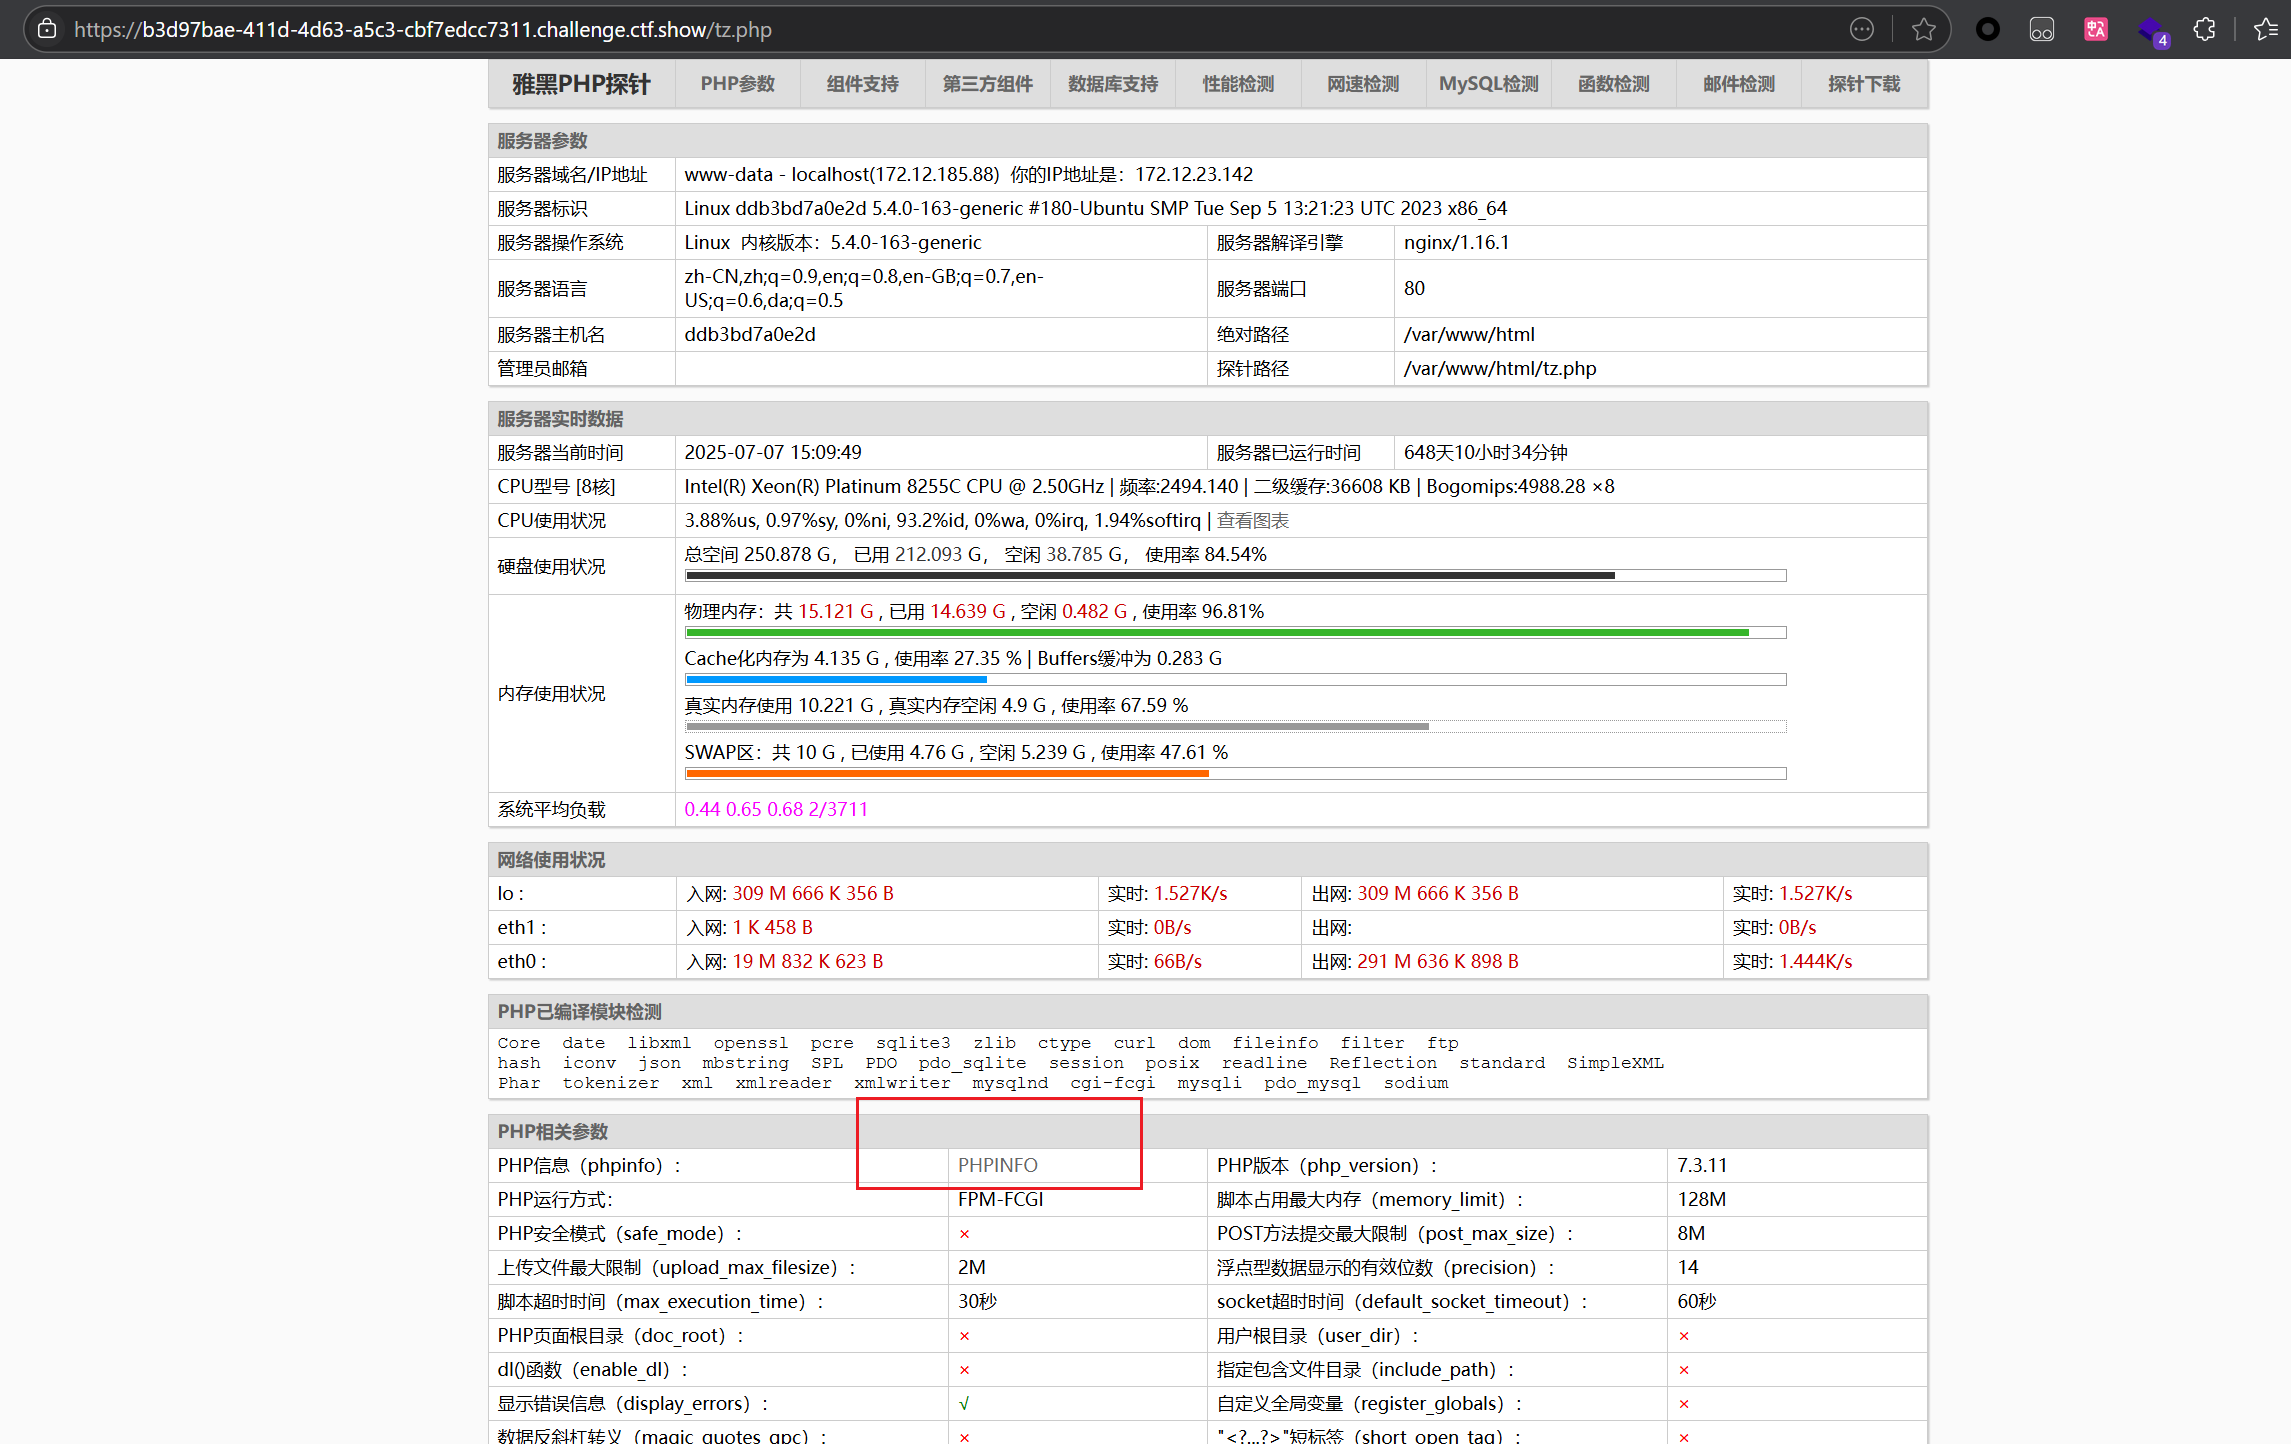Go to the MySQL检测 tab

[x=1488, y=84]
